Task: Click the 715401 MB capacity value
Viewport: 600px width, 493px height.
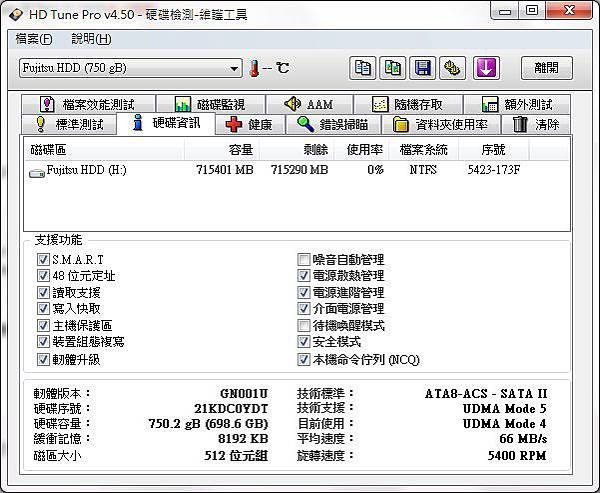Action: click(225, 170)
